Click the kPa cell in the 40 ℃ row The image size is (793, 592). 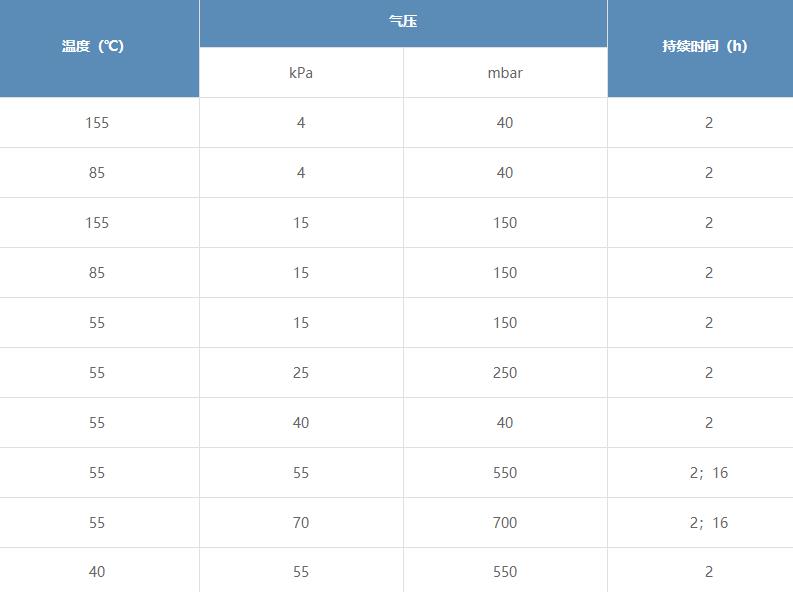301,572
